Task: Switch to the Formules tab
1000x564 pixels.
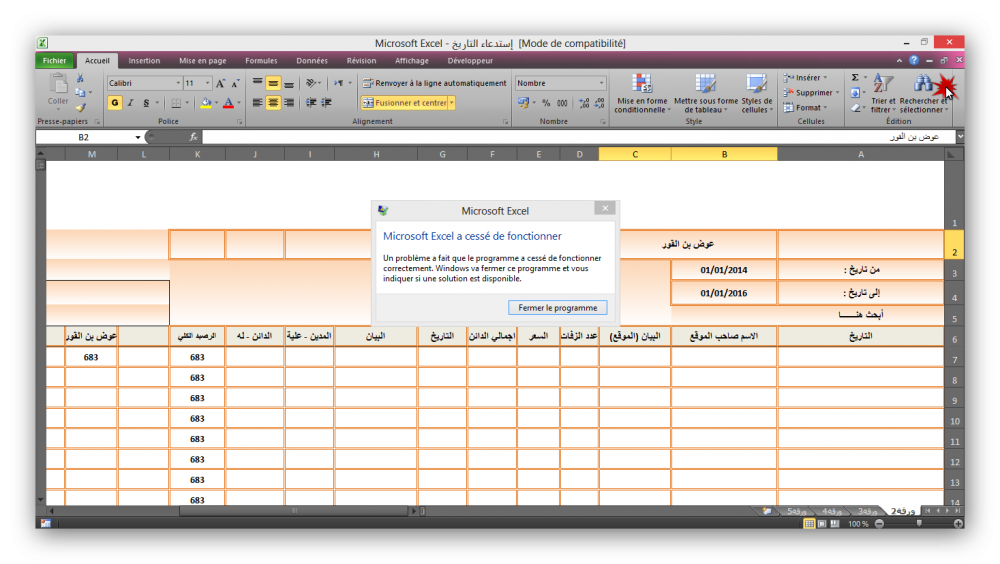Action: click(261, 61)
